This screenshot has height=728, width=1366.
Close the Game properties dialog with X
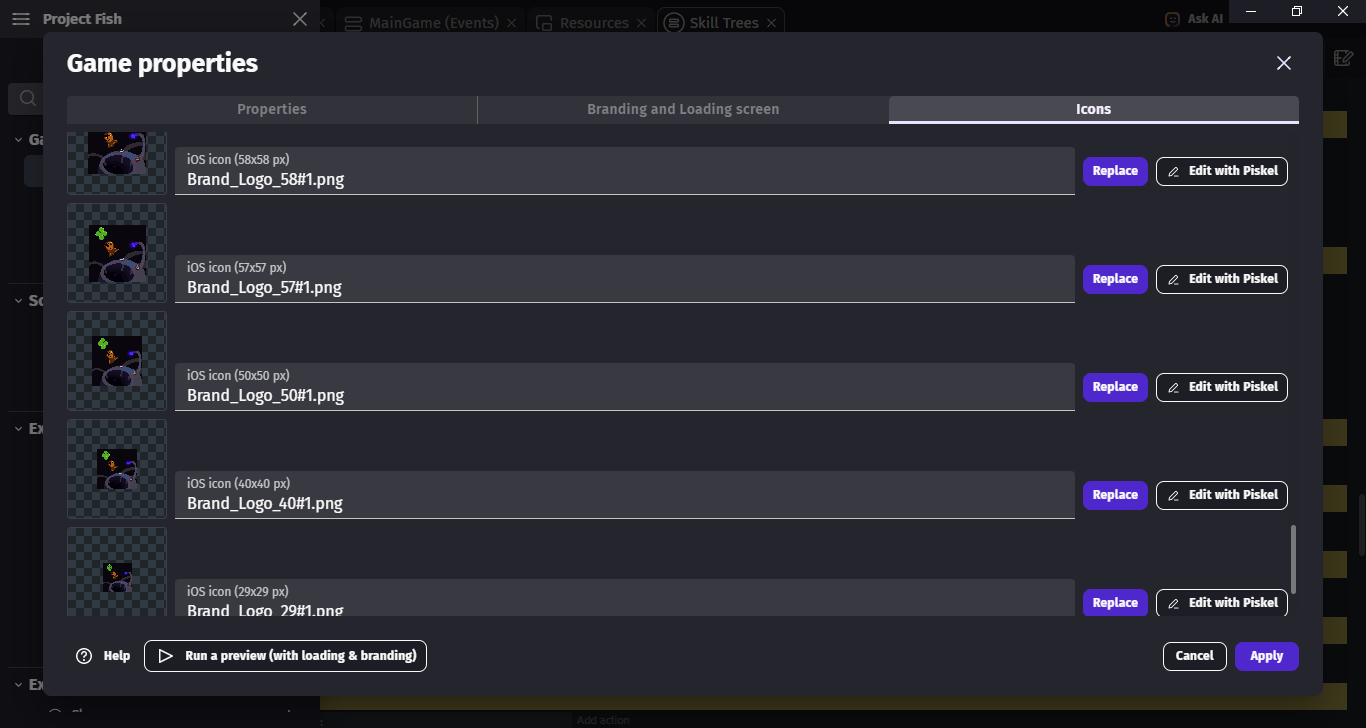pyautogui.click(x=1284, y=63)
